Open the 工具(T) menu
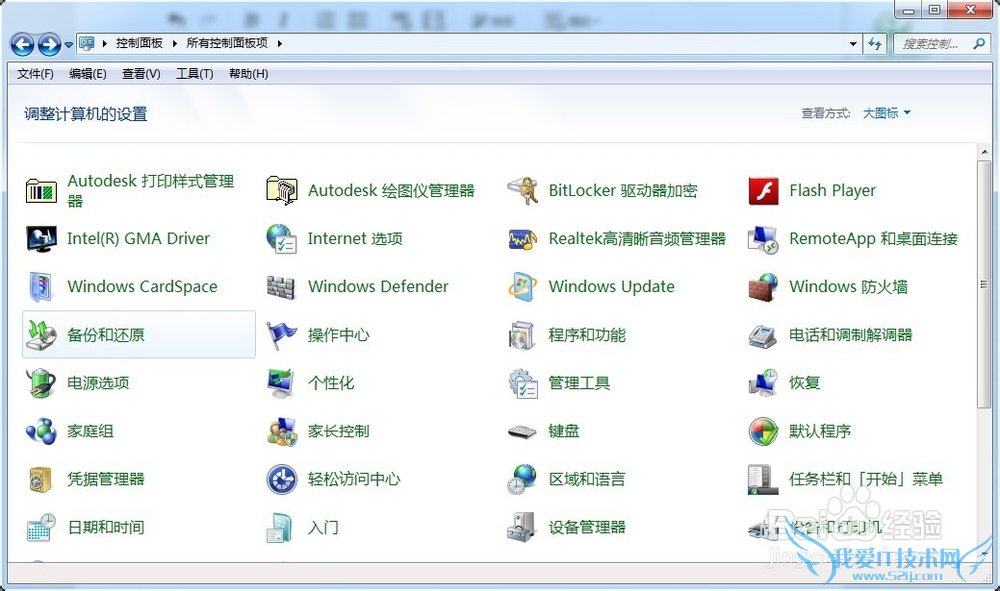Viewport: 1000px width, 591px height. (x=195, y=74)
